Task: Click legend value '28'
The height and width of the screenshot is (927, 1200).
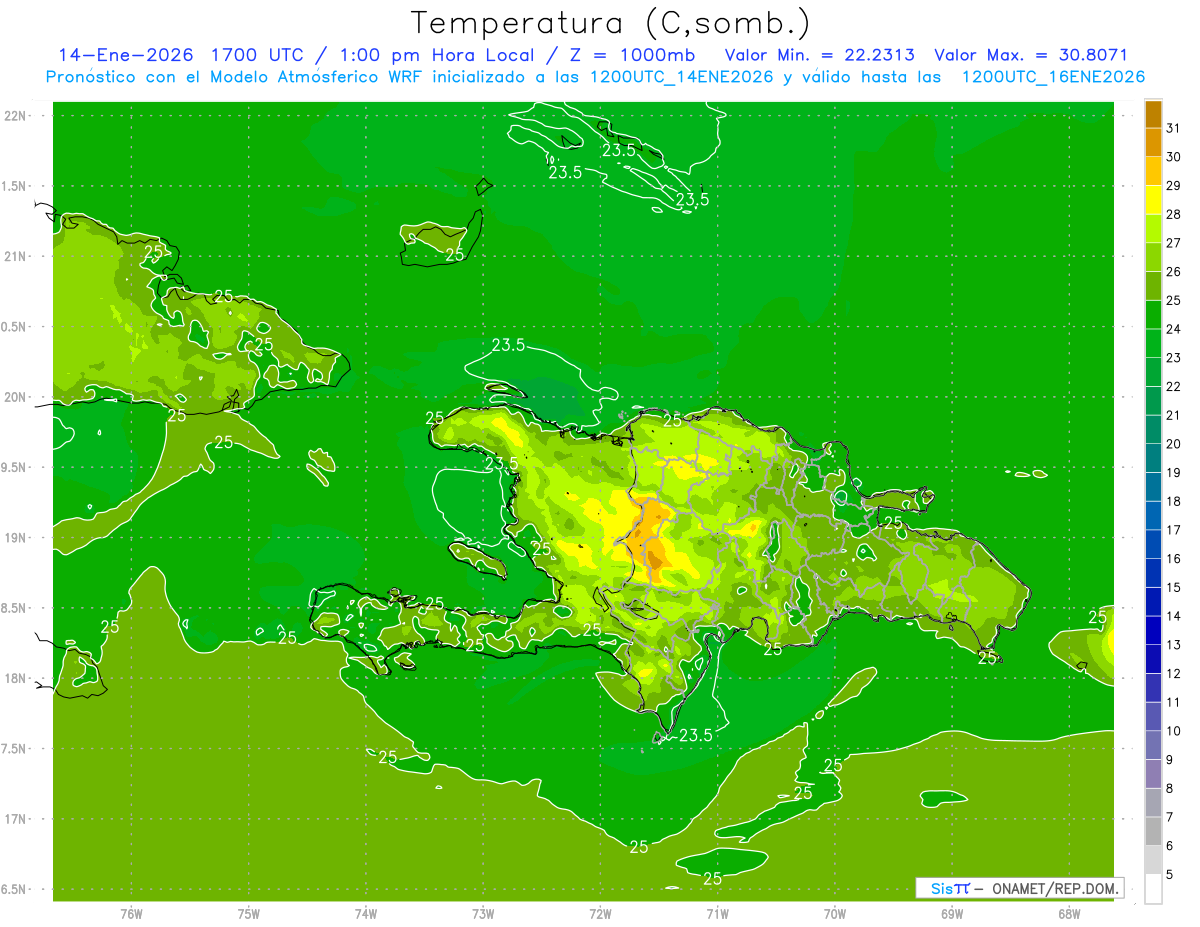Action: click(1173, 214)
